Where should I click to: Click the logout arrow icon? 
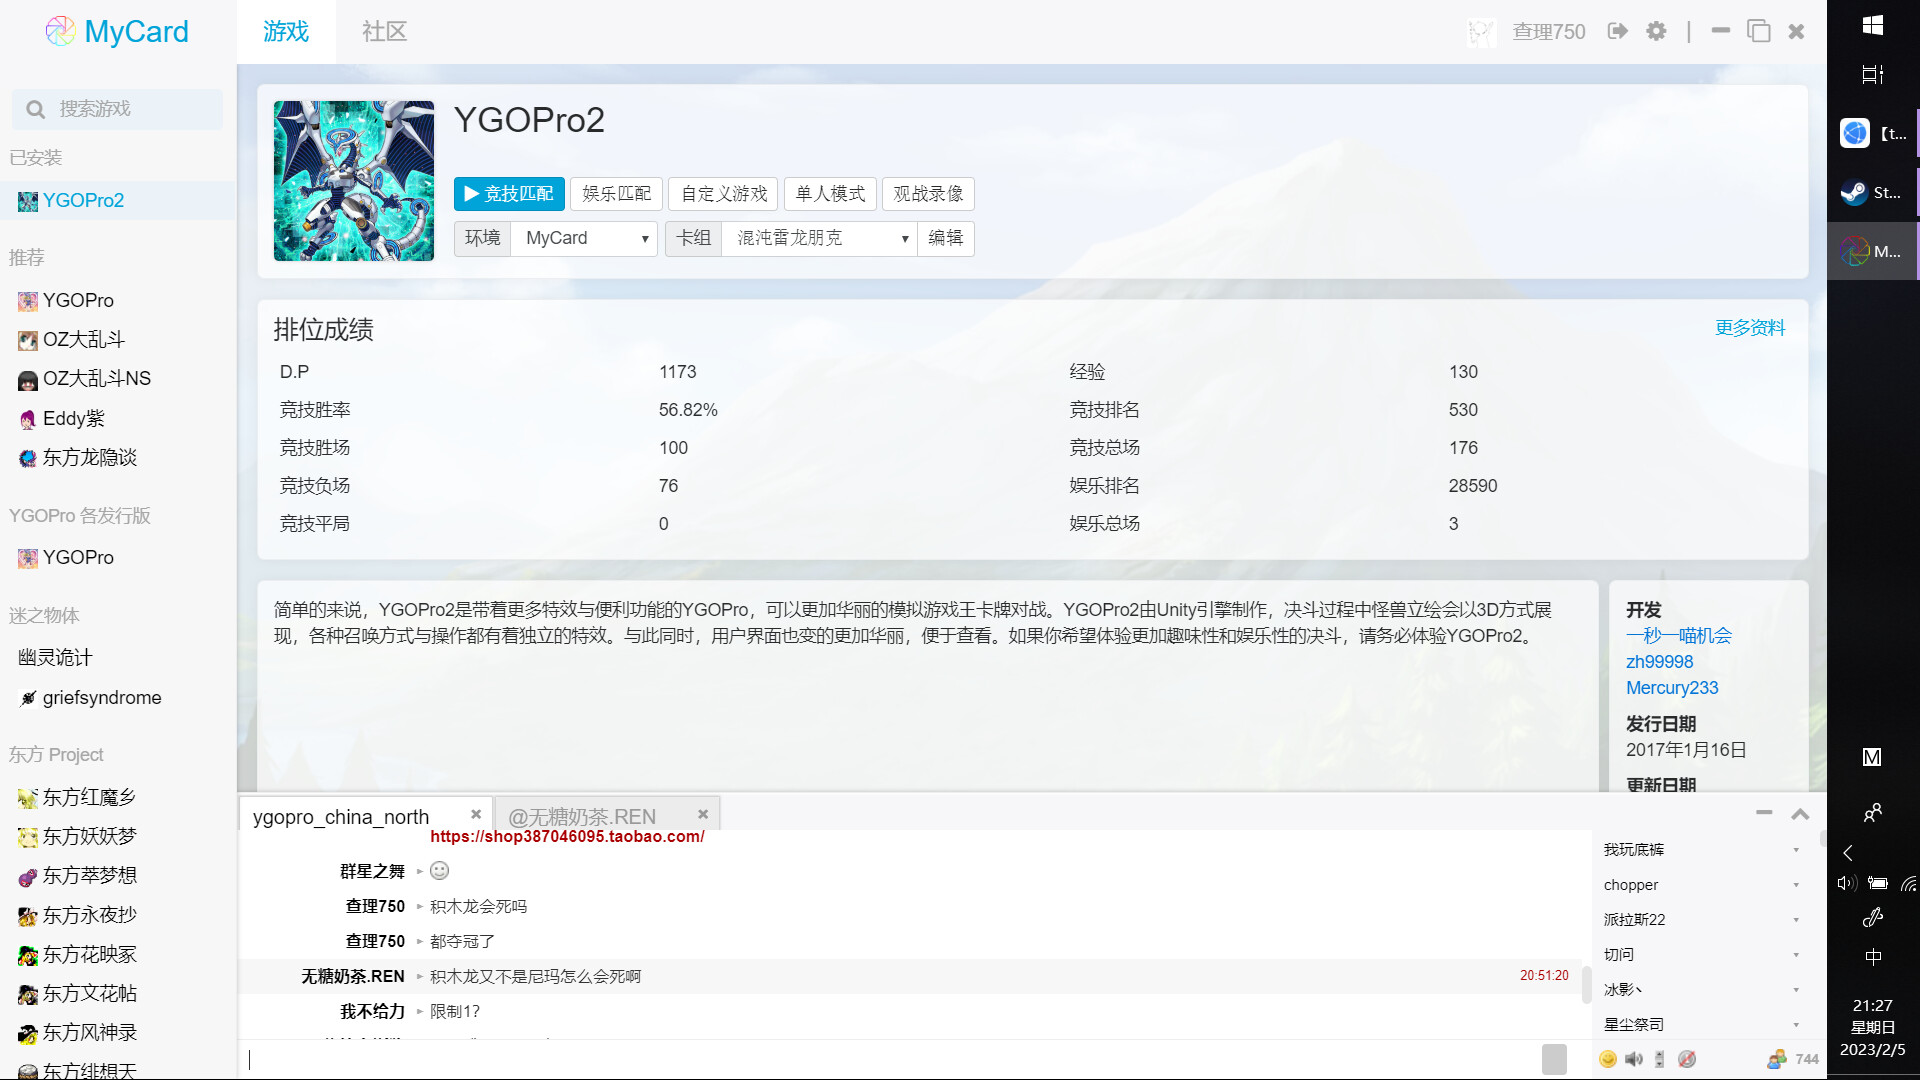coord(1617,31)
